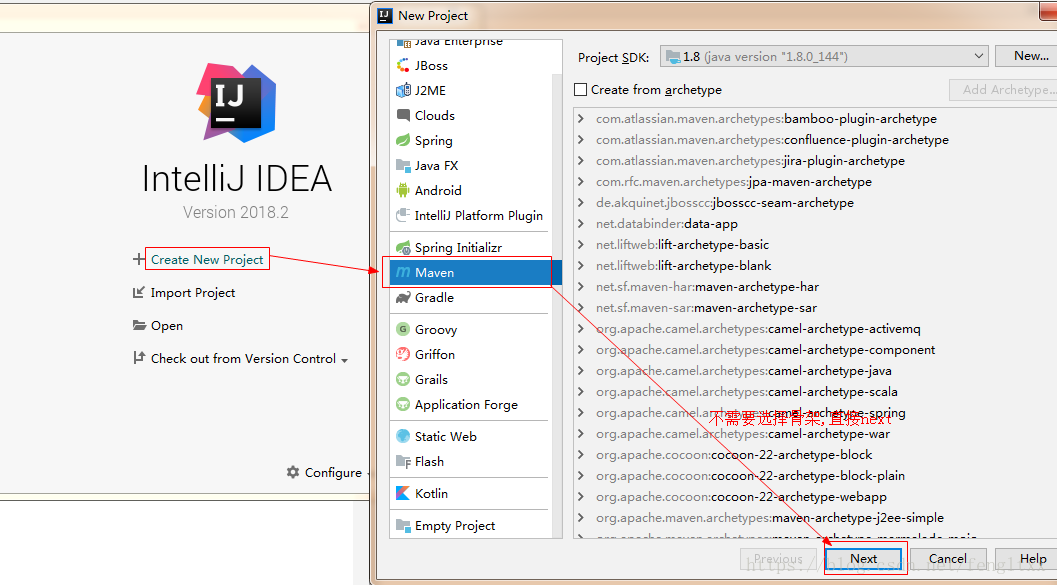Expand the jira-plugin-archetype entry
This screenshot has height=585, width=1057.
[581, 160]
